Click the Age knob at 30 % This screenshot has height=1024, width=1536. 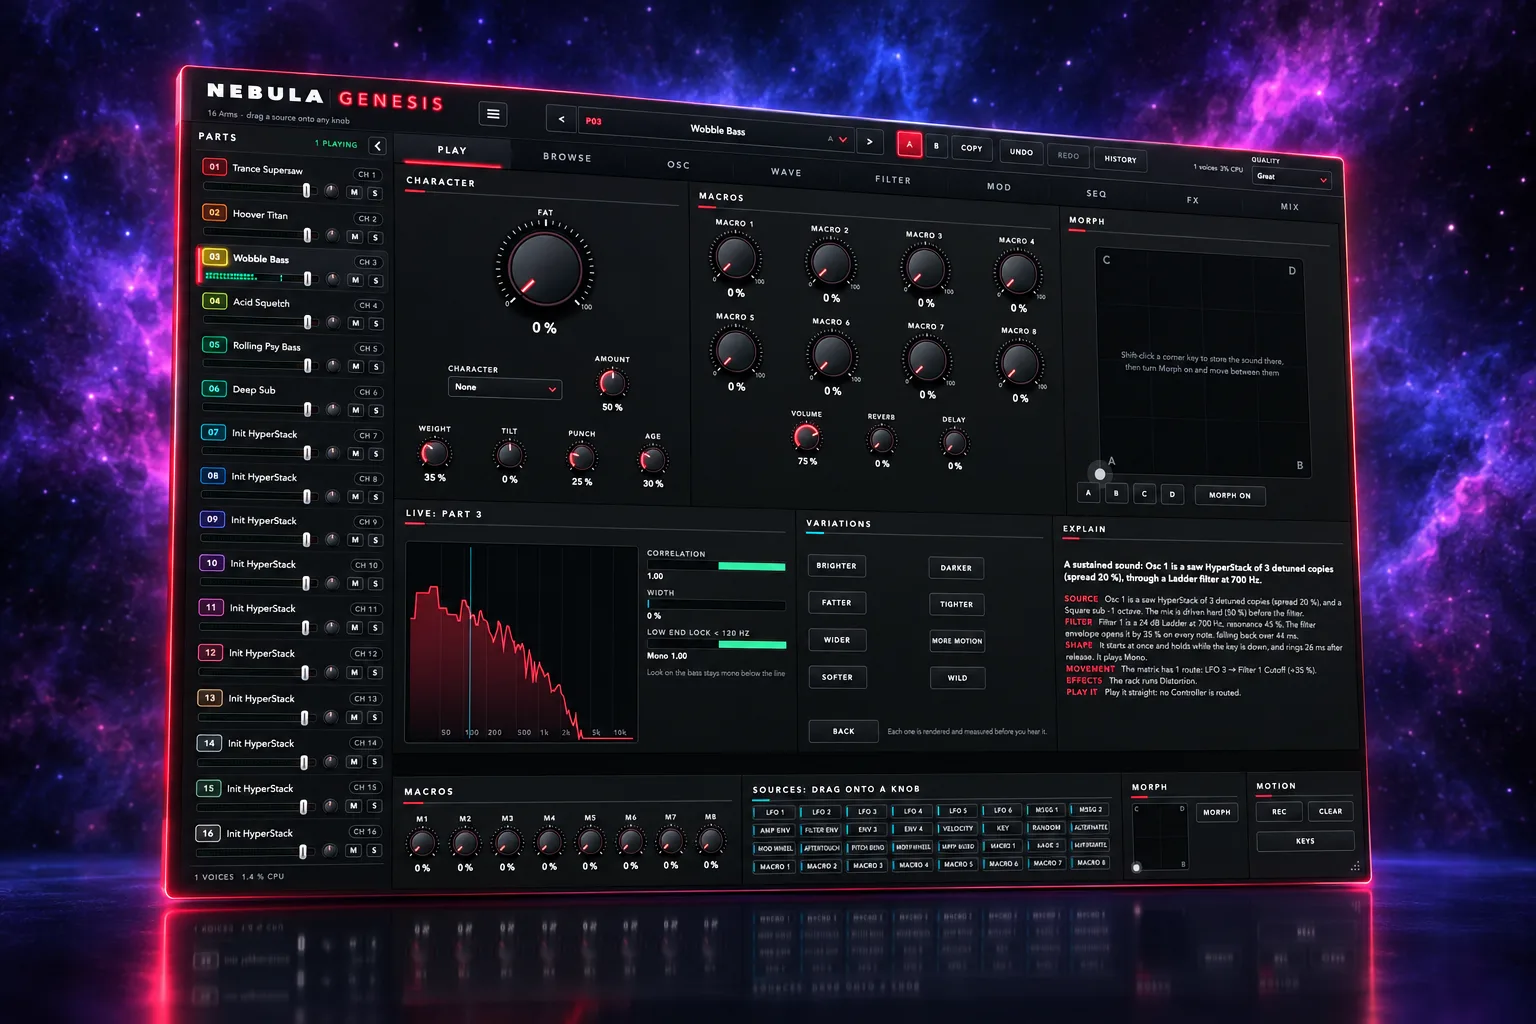click(652, 460)
